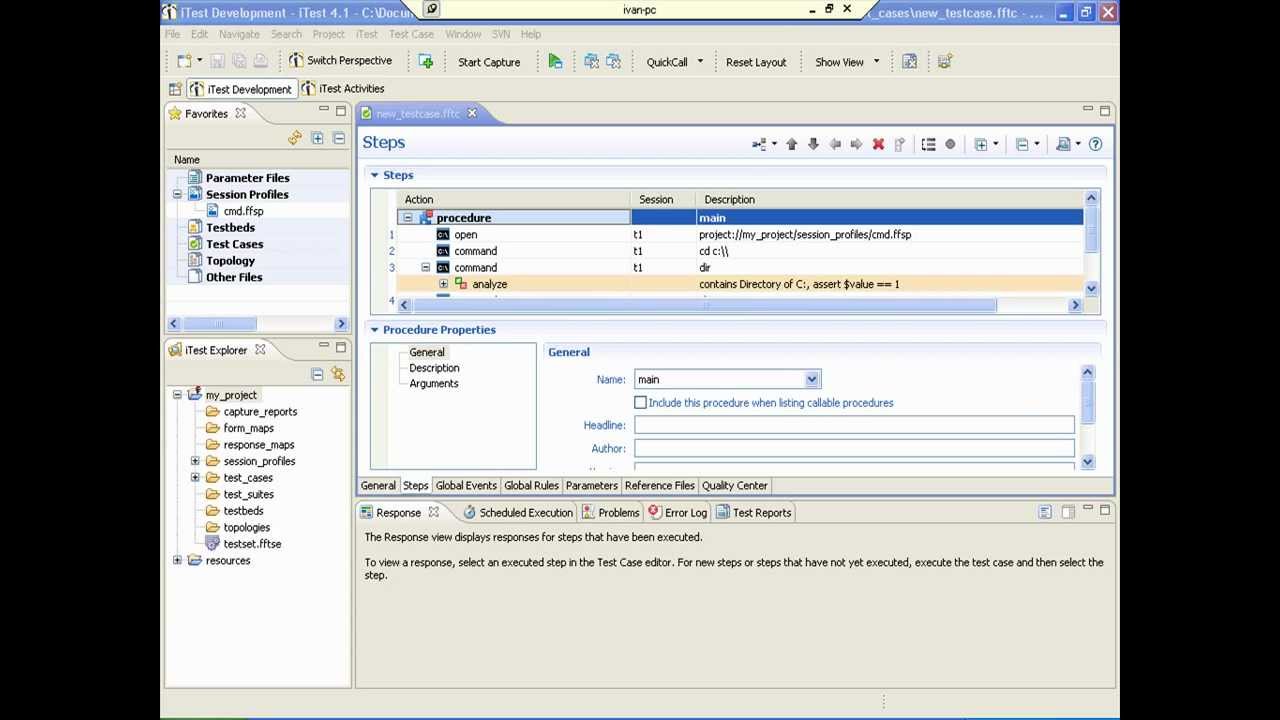
Task: Click Link with Editor icon in iTest Explorer
Action: click(x=338, y=374)
